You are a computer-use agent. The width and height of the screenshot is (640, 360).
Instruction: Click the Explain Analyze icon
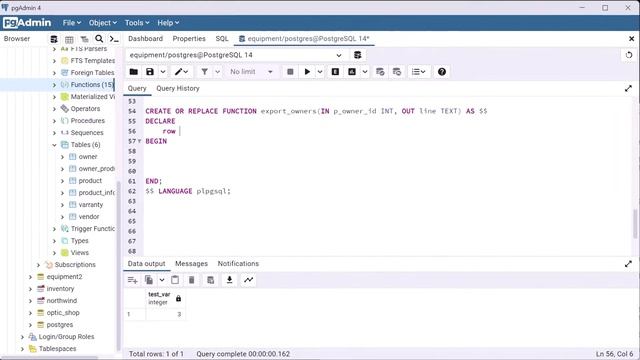[352, 72]
